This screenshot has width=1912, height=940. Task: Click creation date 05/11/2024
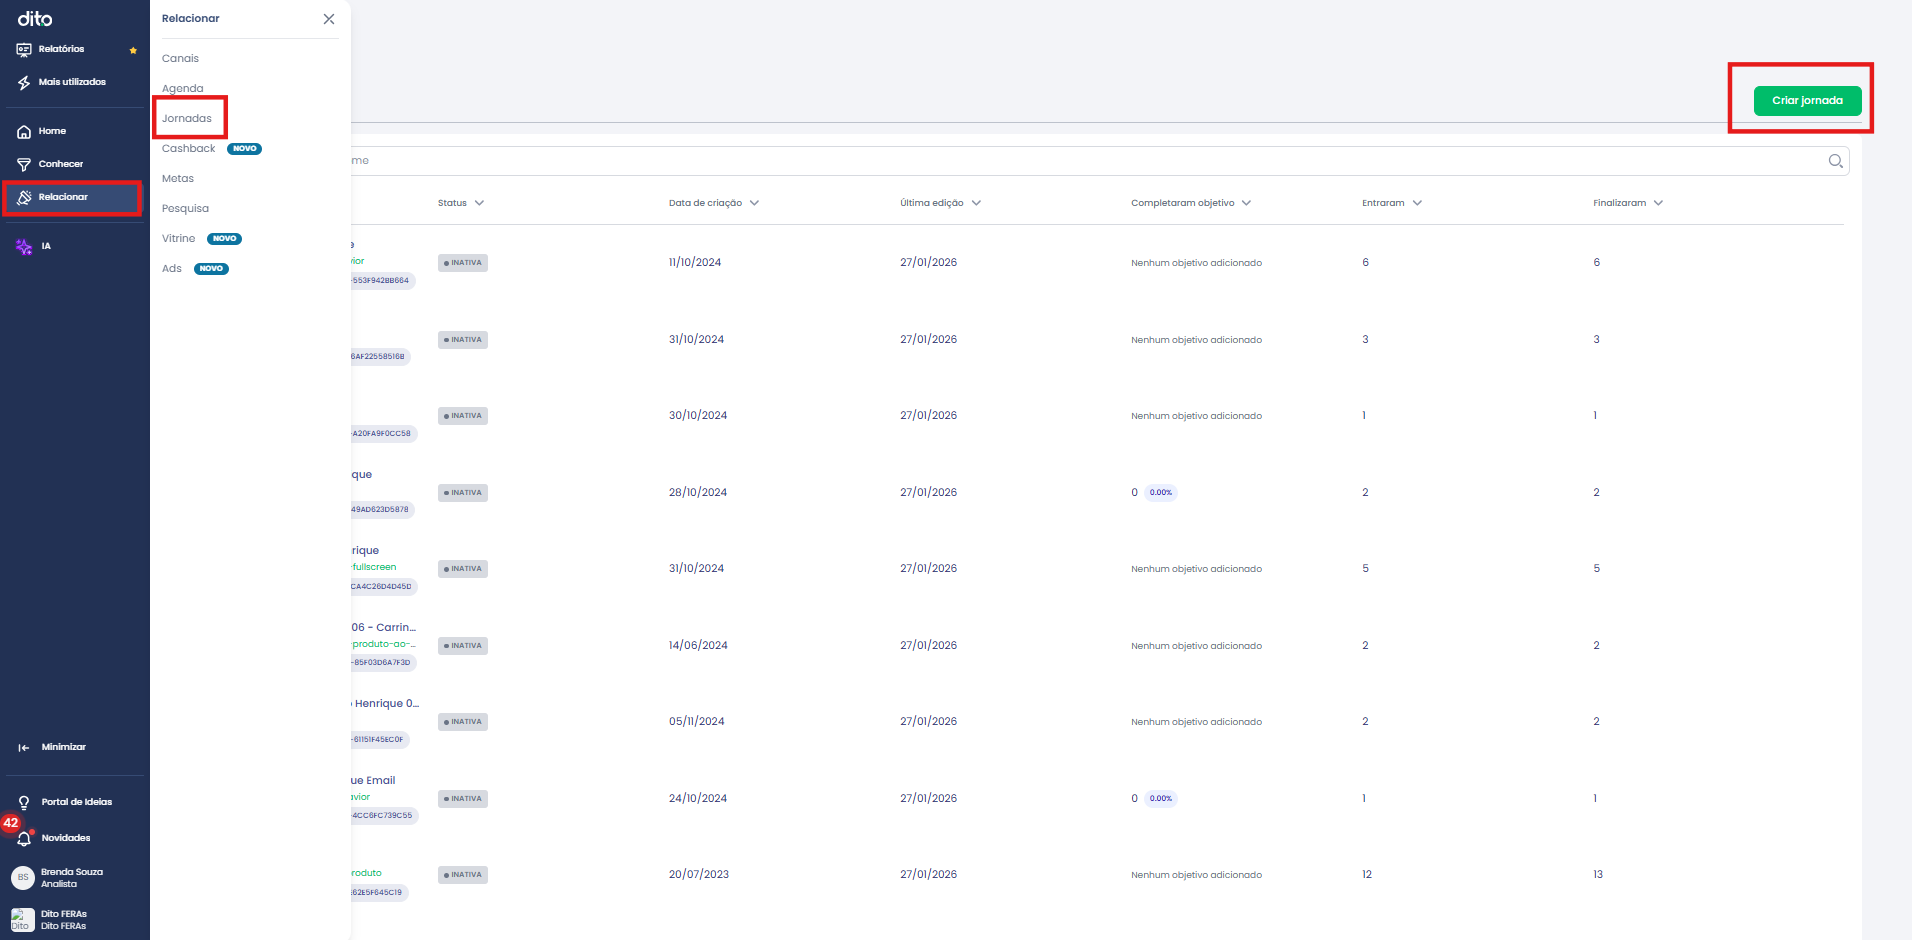pyautogui.click(x=697, y=722)
